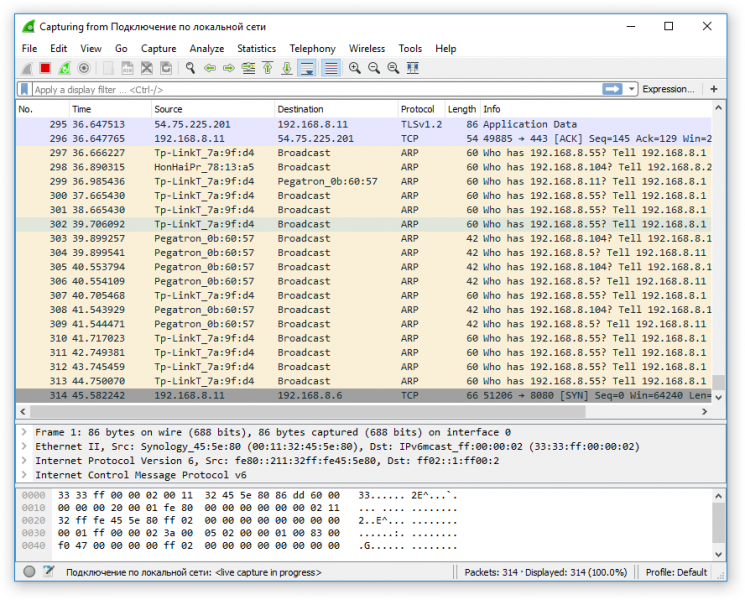Sort by the Info column header
The height and width of the screenshot is (600, 745).
595,109
